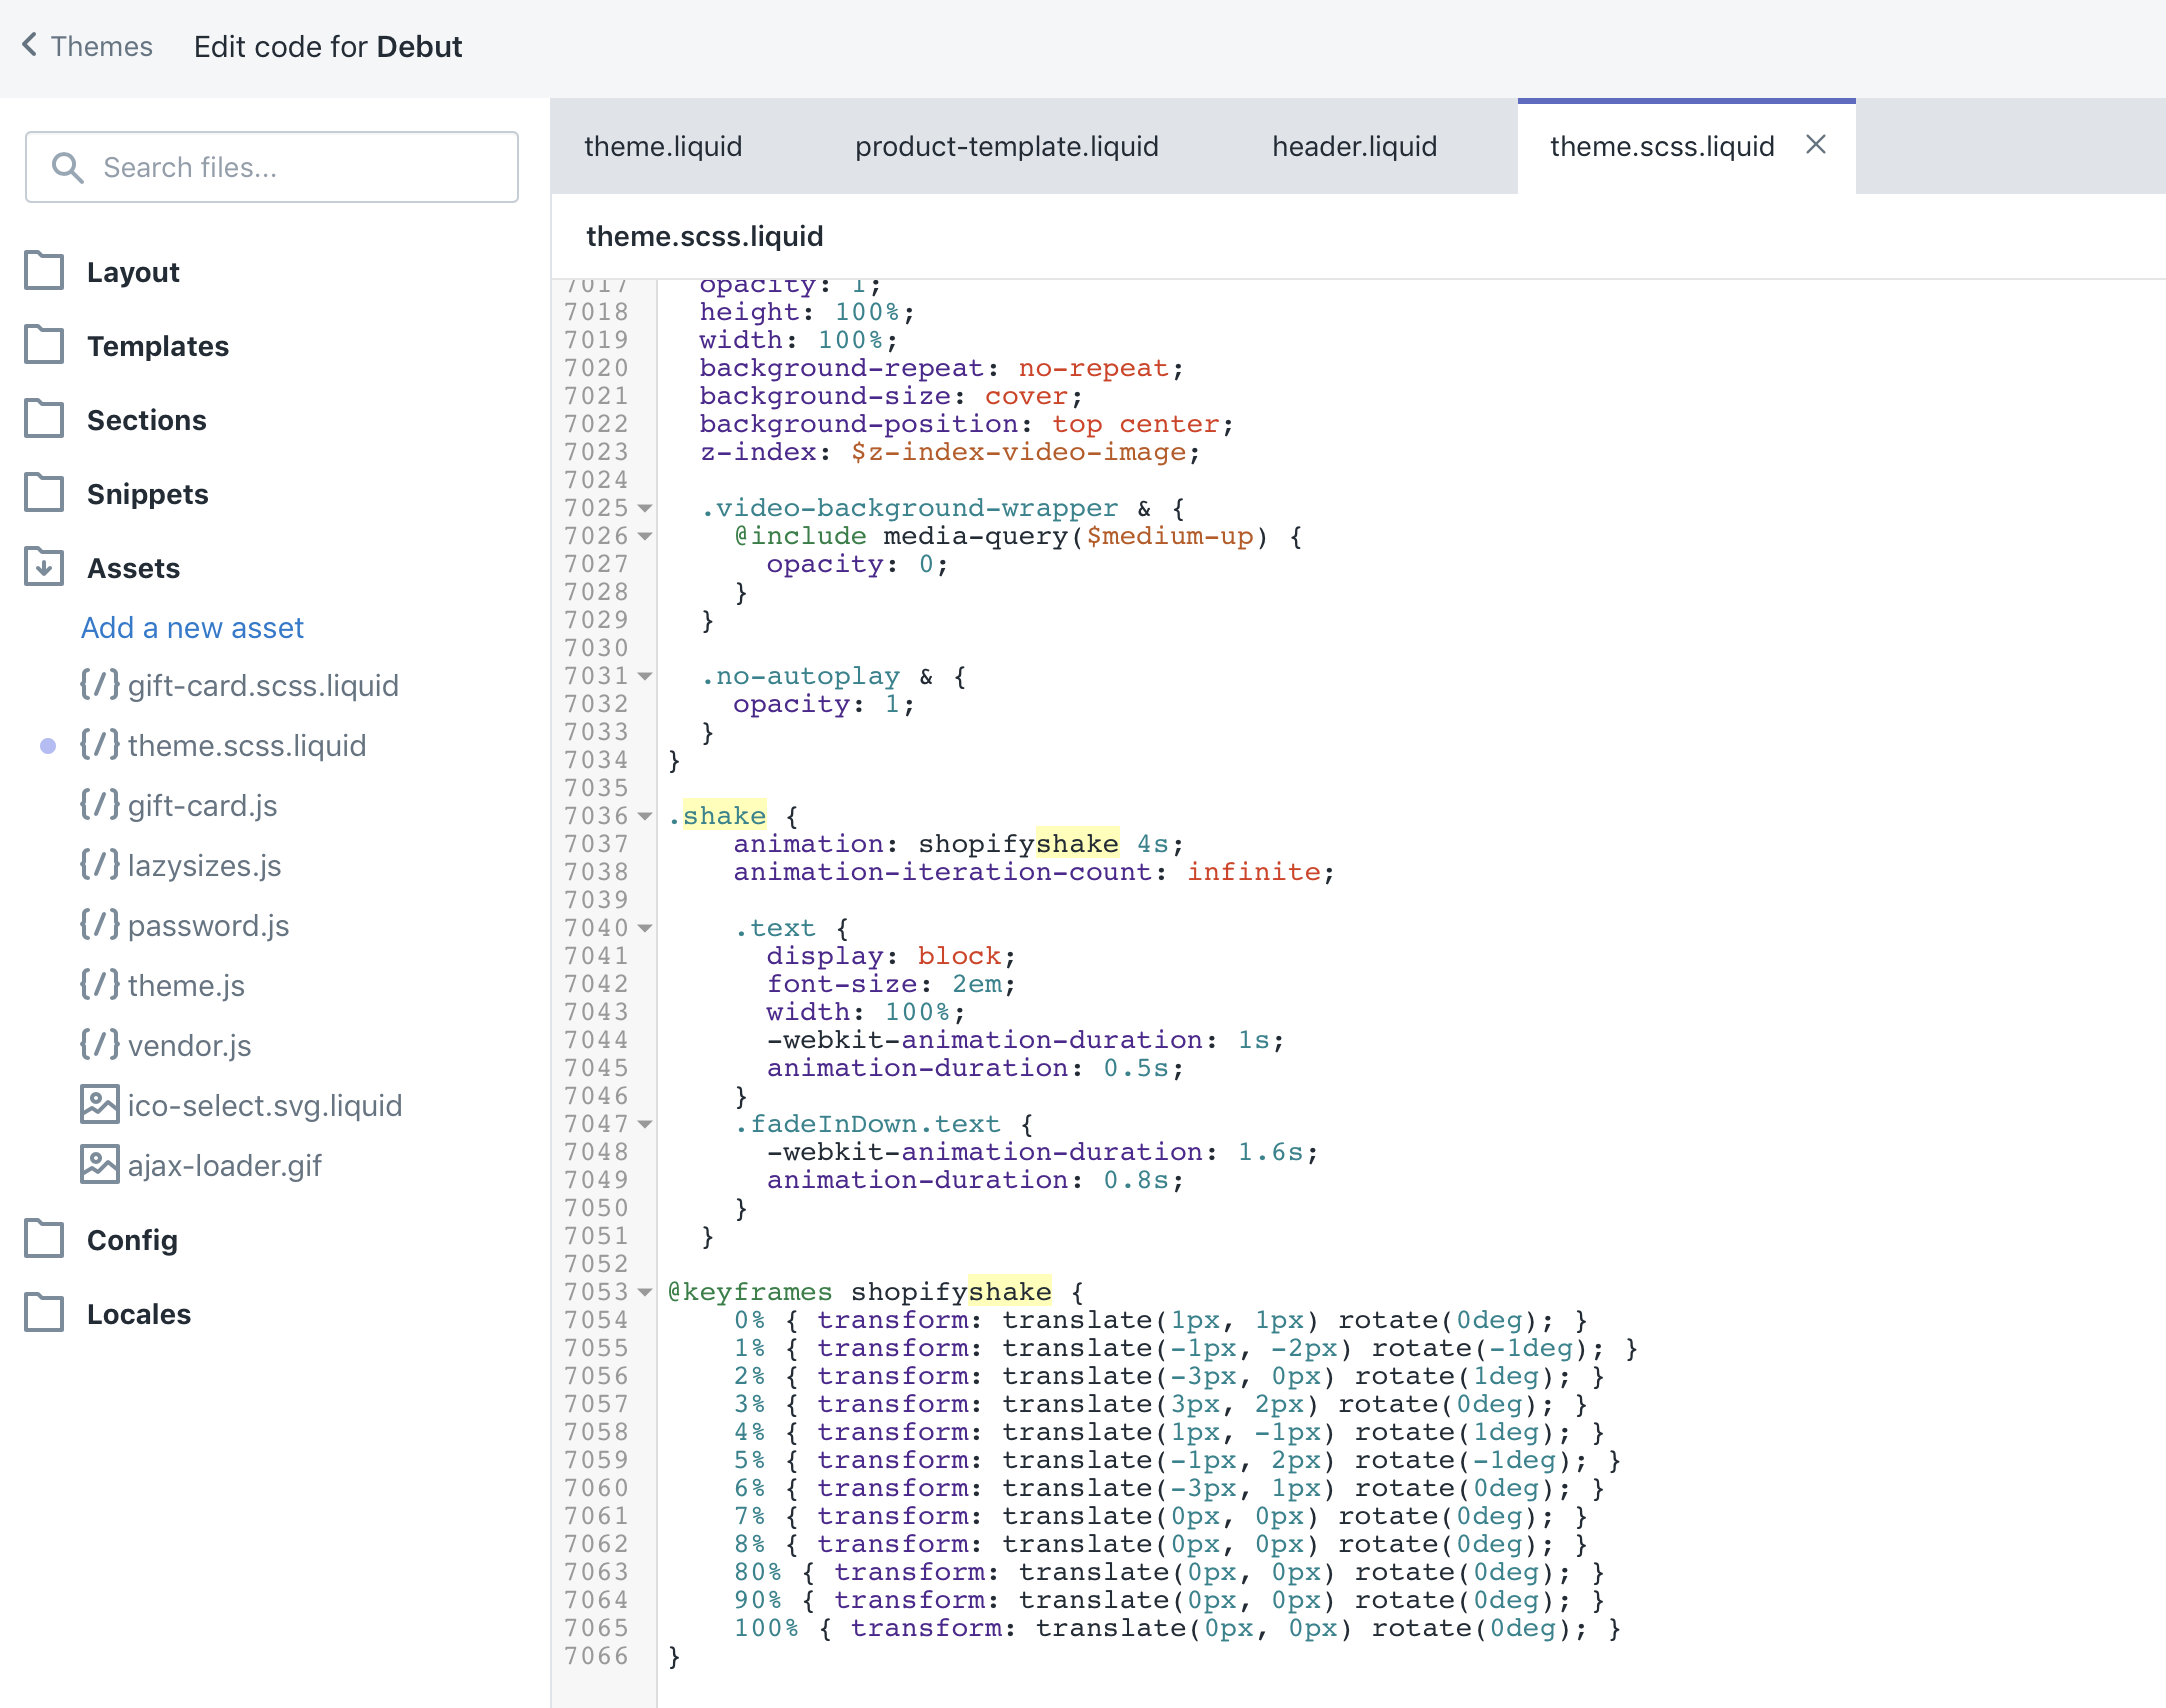Focus the Search files input field
Screen dimensions: 2166x1708
(x=272, y=167)
